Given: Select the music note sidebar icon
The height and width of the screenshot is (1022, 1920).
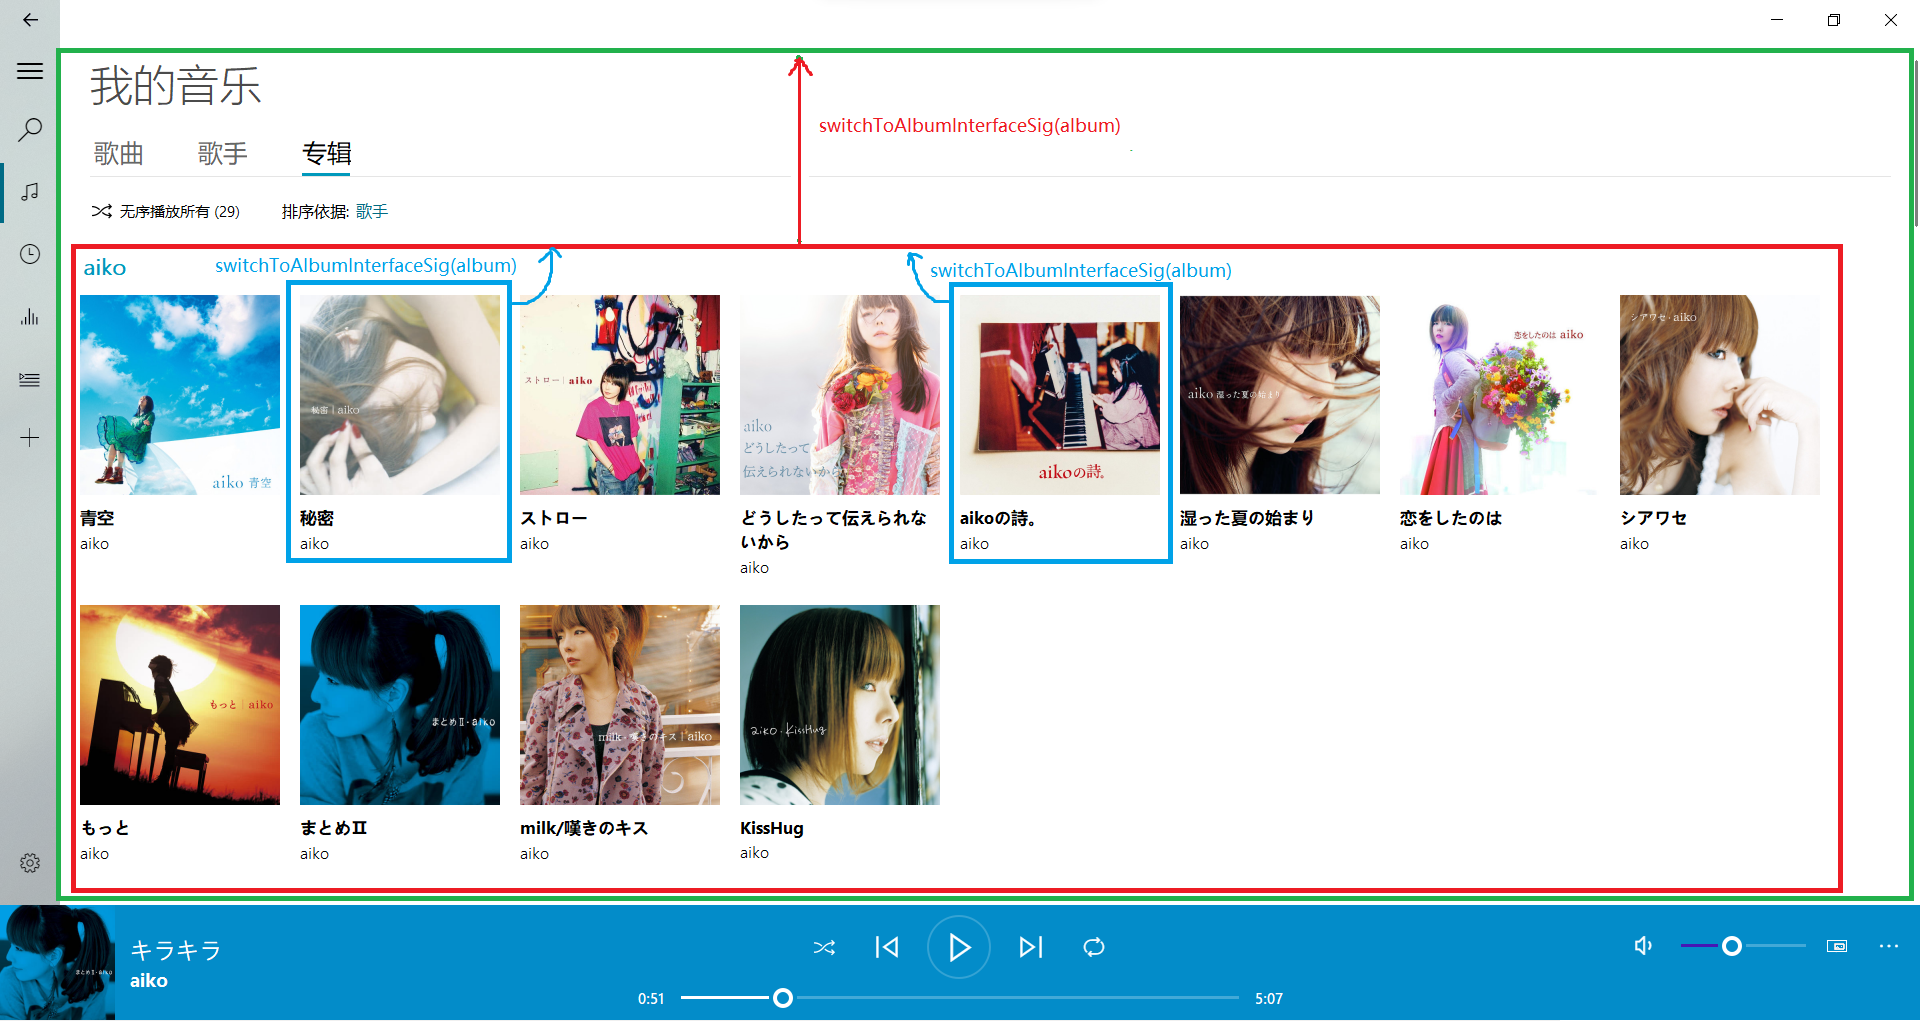Looking at the screenshot, I should (30, 191).
